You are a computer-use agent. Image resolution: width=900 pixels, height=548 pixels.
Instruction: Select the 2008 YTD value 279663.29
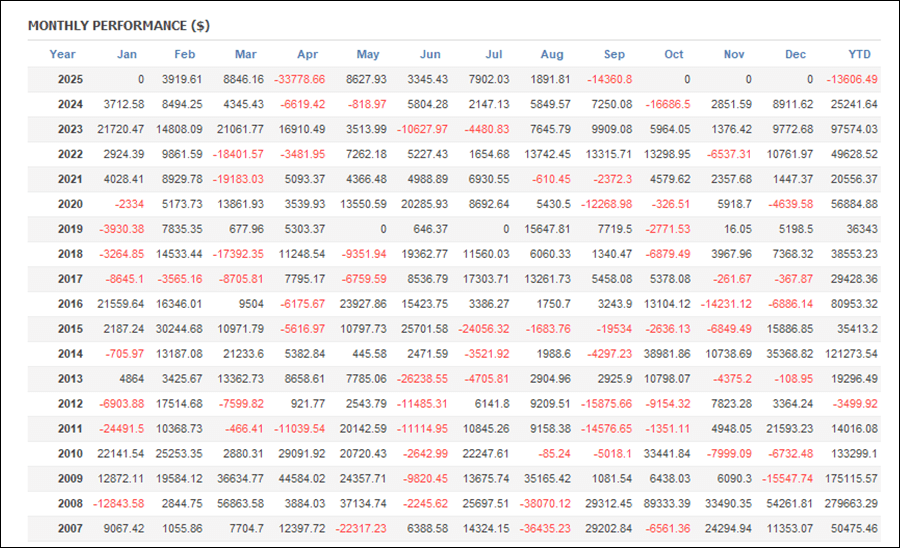click(847, 504)
